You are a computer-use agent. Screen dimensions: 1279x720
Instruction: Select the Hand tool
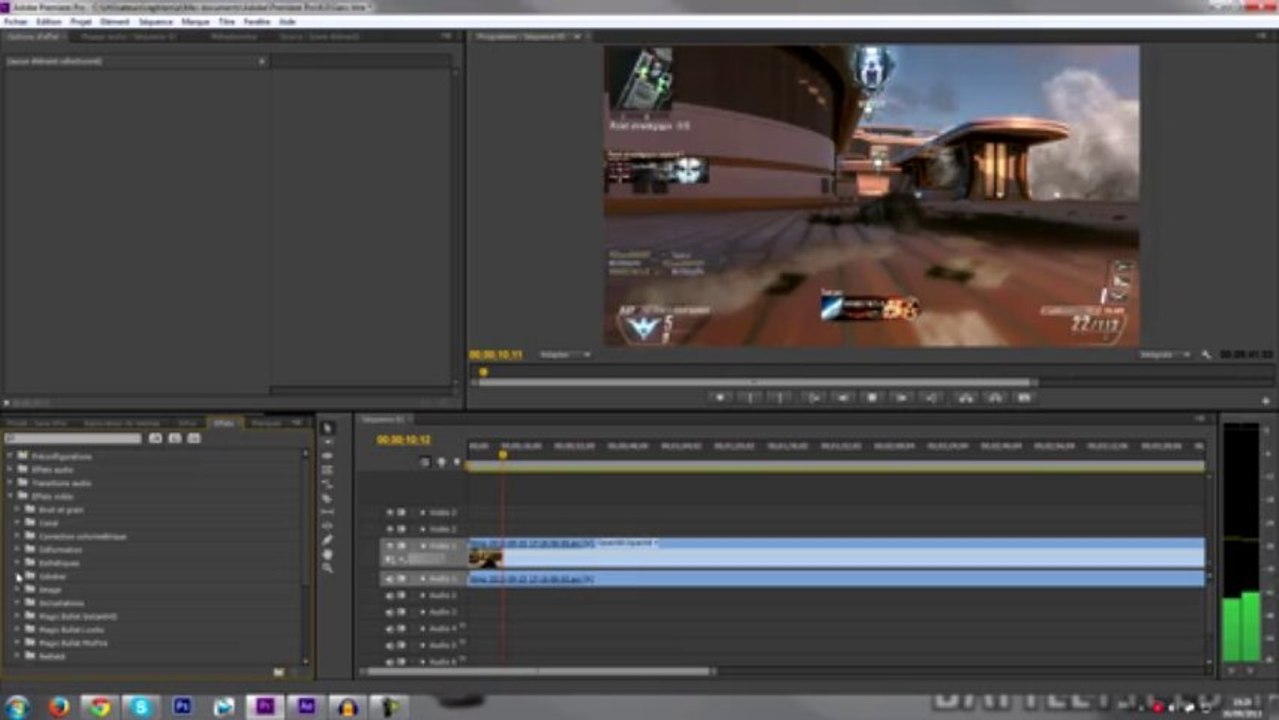327,554
